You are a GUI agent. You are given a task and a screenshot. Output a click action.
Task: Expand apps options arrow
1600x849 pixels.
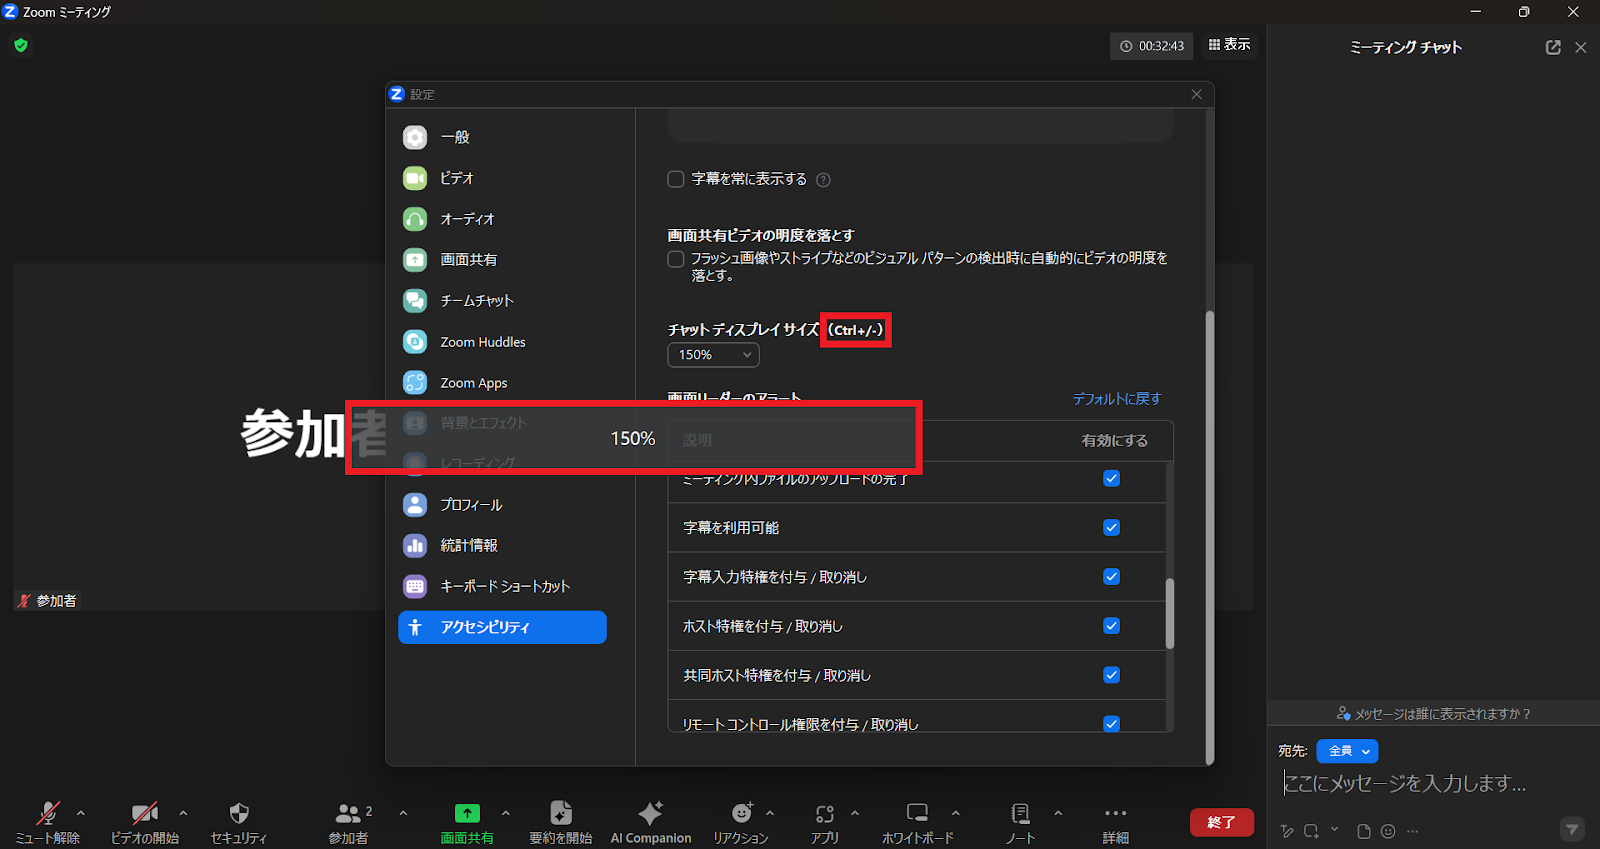click(x=855, y=813)
